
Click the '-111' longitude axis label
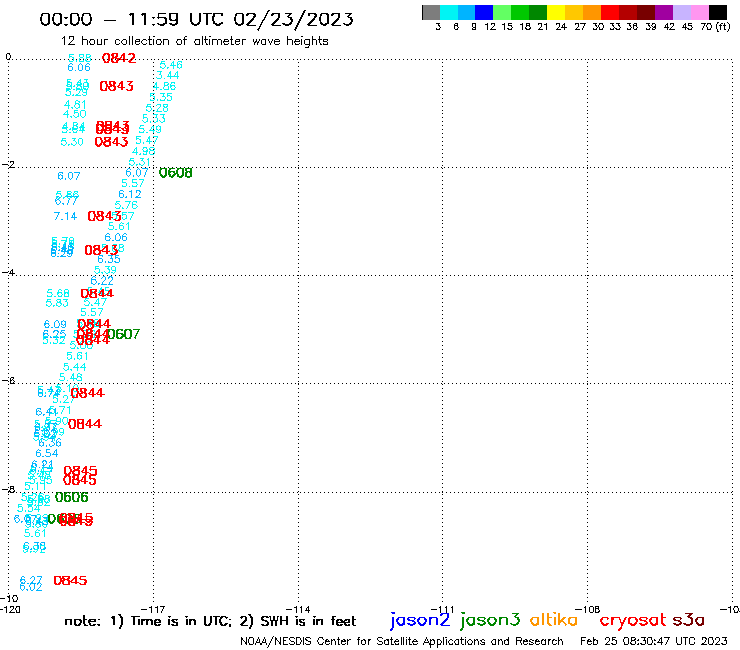click(443, 609)
